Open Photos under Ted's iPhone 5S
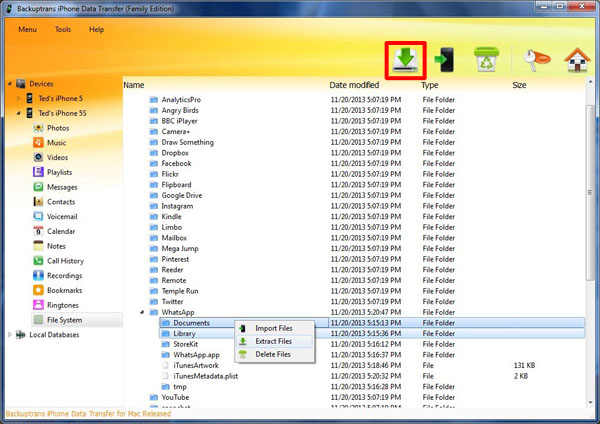The height and width of the screenshot is (424, 600). (58, 128)
